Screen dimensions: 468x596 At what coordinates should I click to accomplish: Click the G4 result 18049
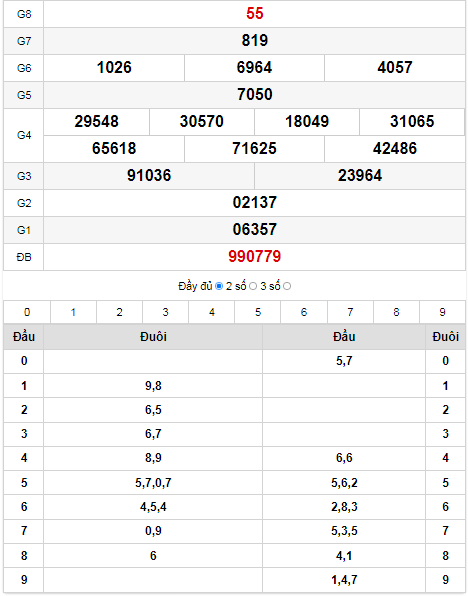click(307, 122)
